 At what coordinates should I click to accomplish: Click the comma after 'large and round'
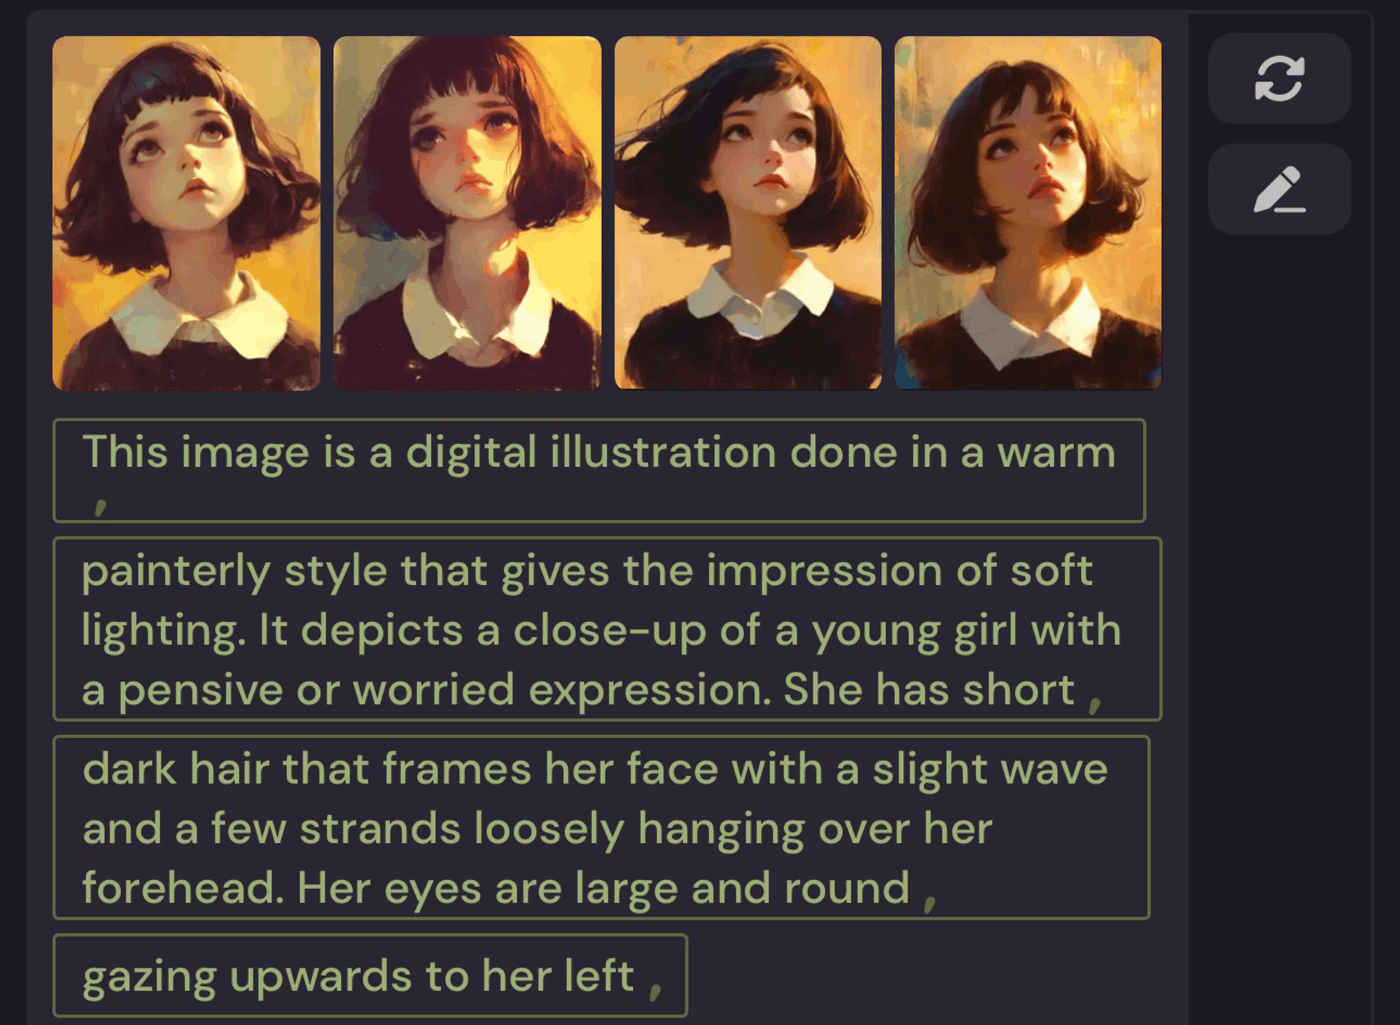click(x=930, y=903)
